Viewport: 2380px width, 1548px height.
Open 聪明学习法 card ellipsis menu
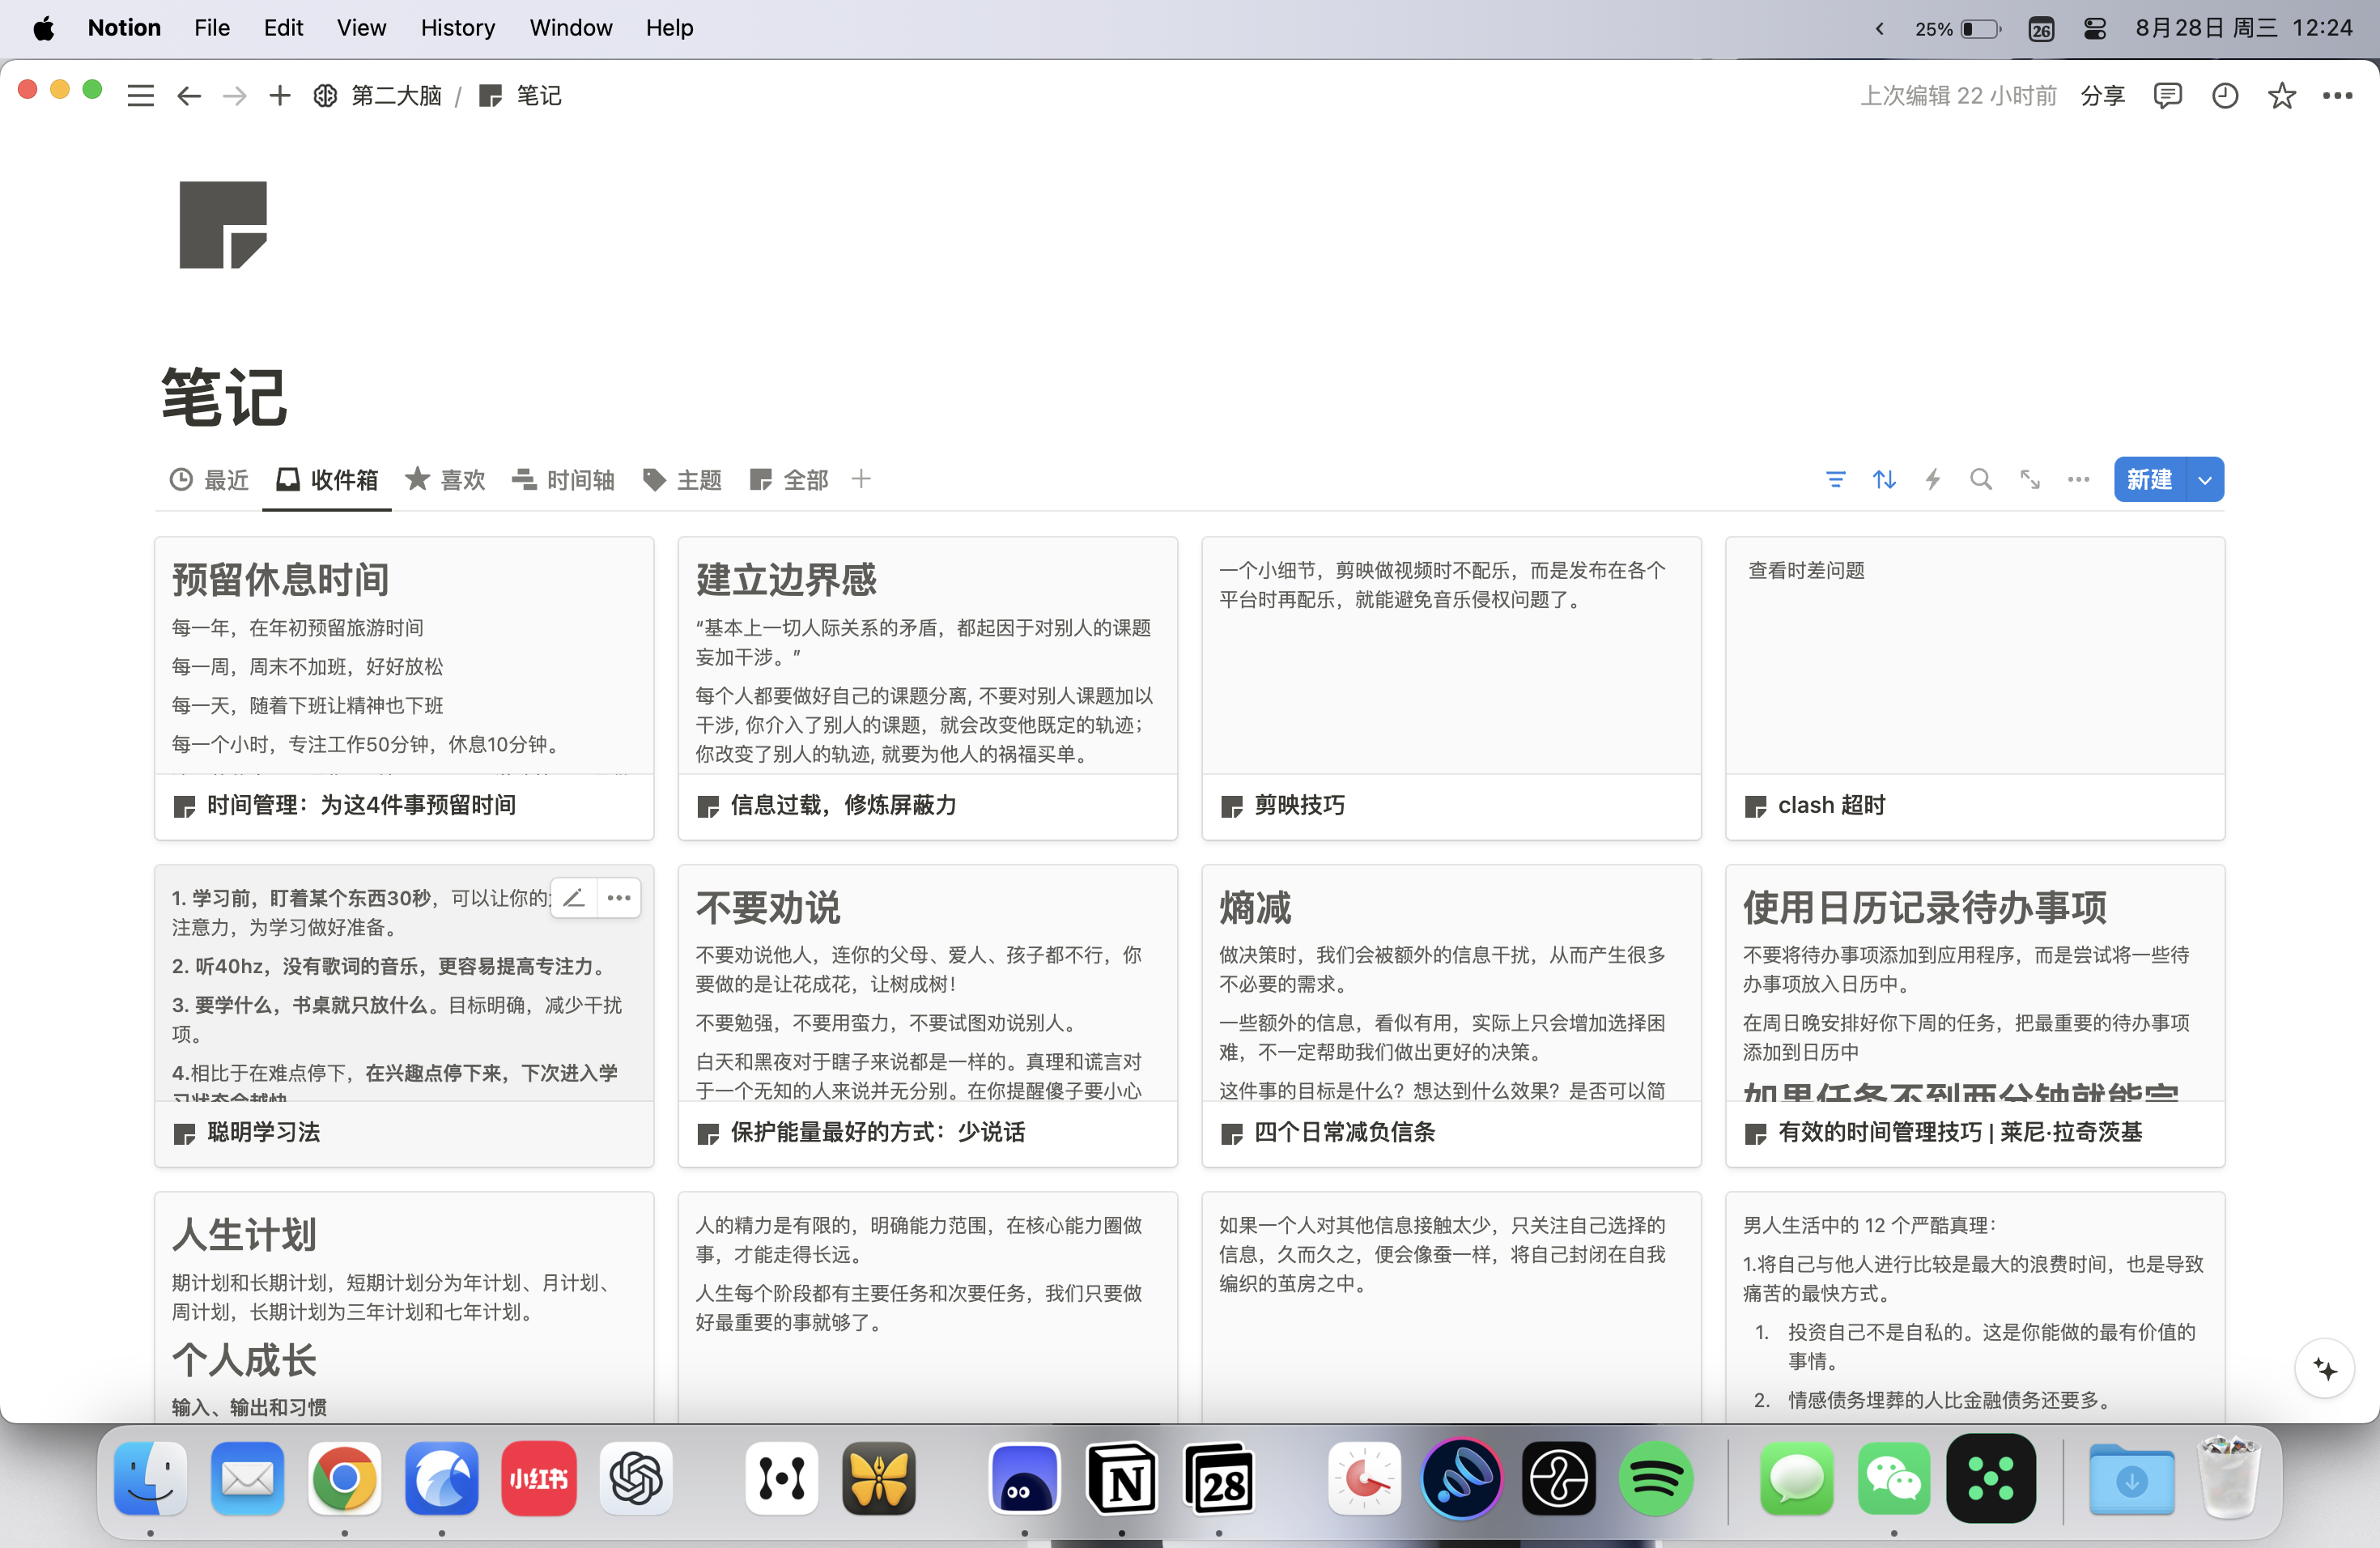[619, 898]
